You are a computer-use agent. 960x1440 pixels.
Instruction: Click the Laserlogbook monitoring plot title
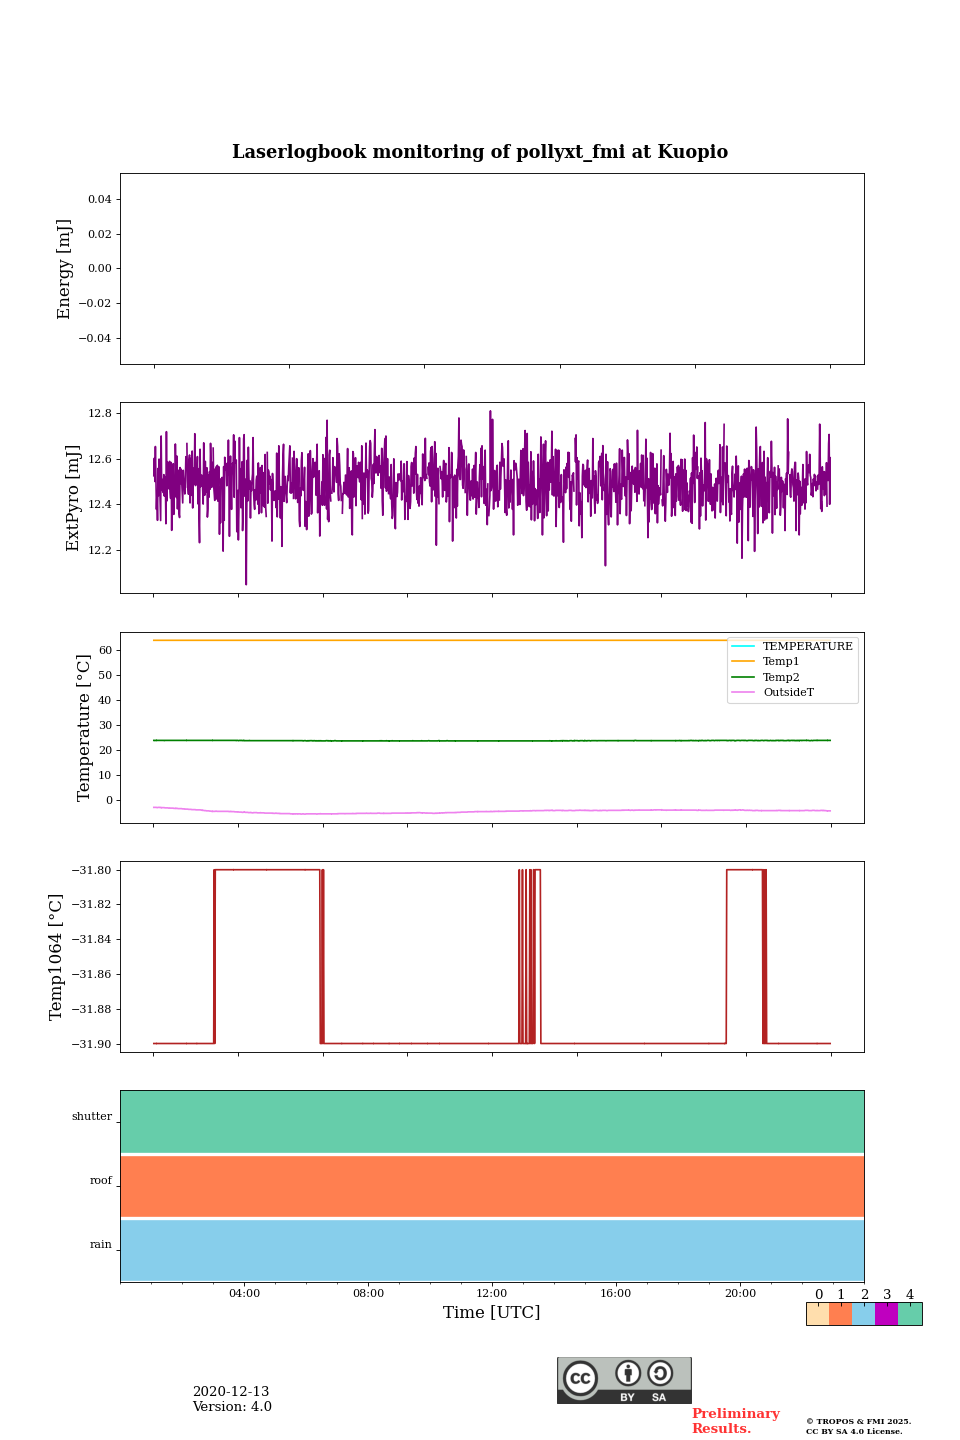point(480,152)
